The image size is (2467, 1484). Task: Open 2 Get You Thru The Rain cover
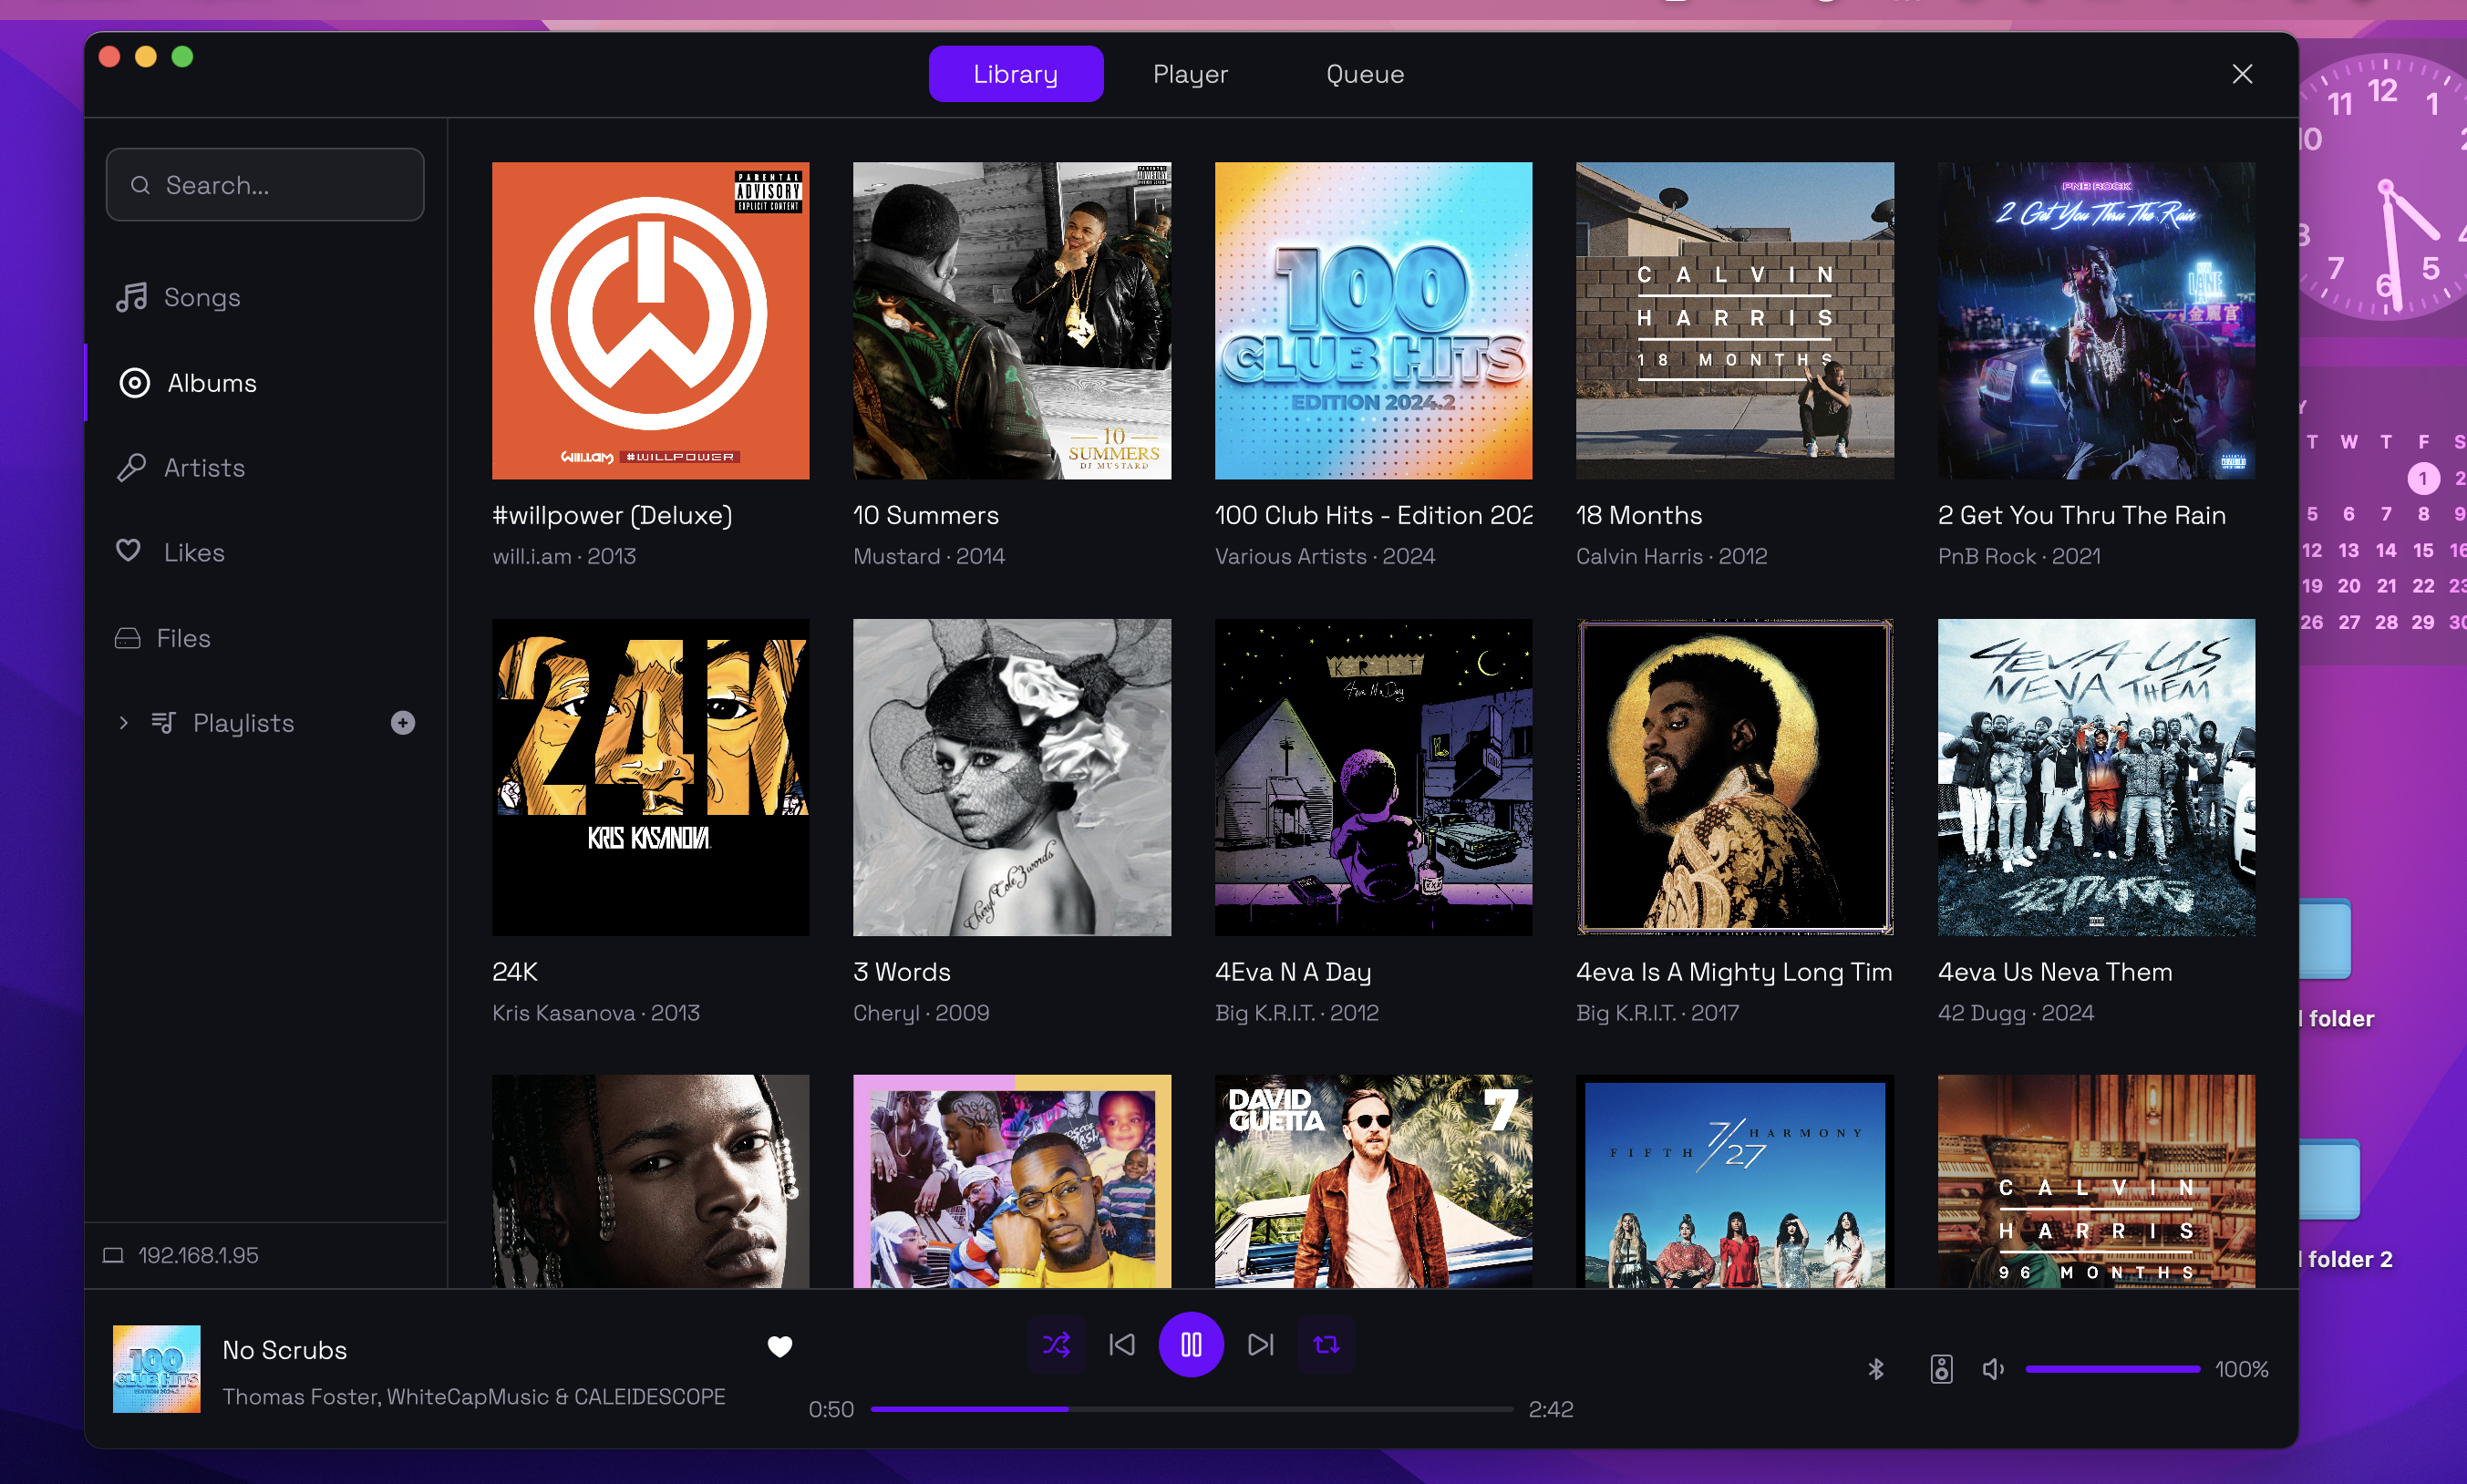click(2097, 321)
